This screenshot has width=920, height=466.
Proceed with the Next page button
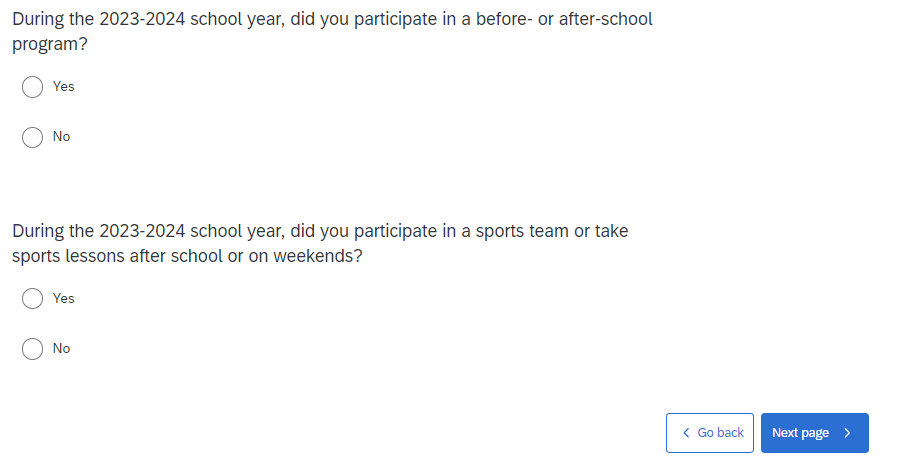[814, 433]
